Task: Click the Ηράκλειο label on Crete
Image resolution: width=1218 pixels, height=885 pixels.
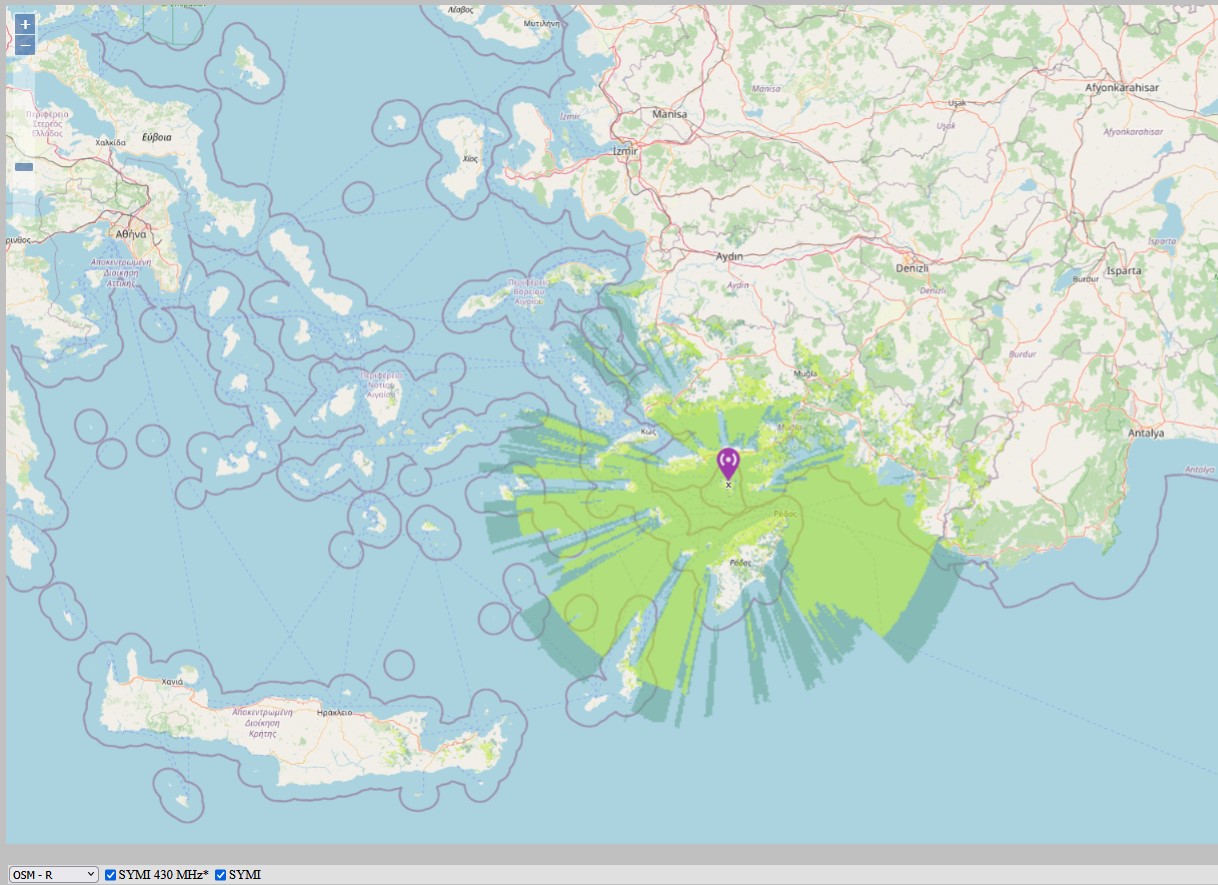Action: point(335,713)
